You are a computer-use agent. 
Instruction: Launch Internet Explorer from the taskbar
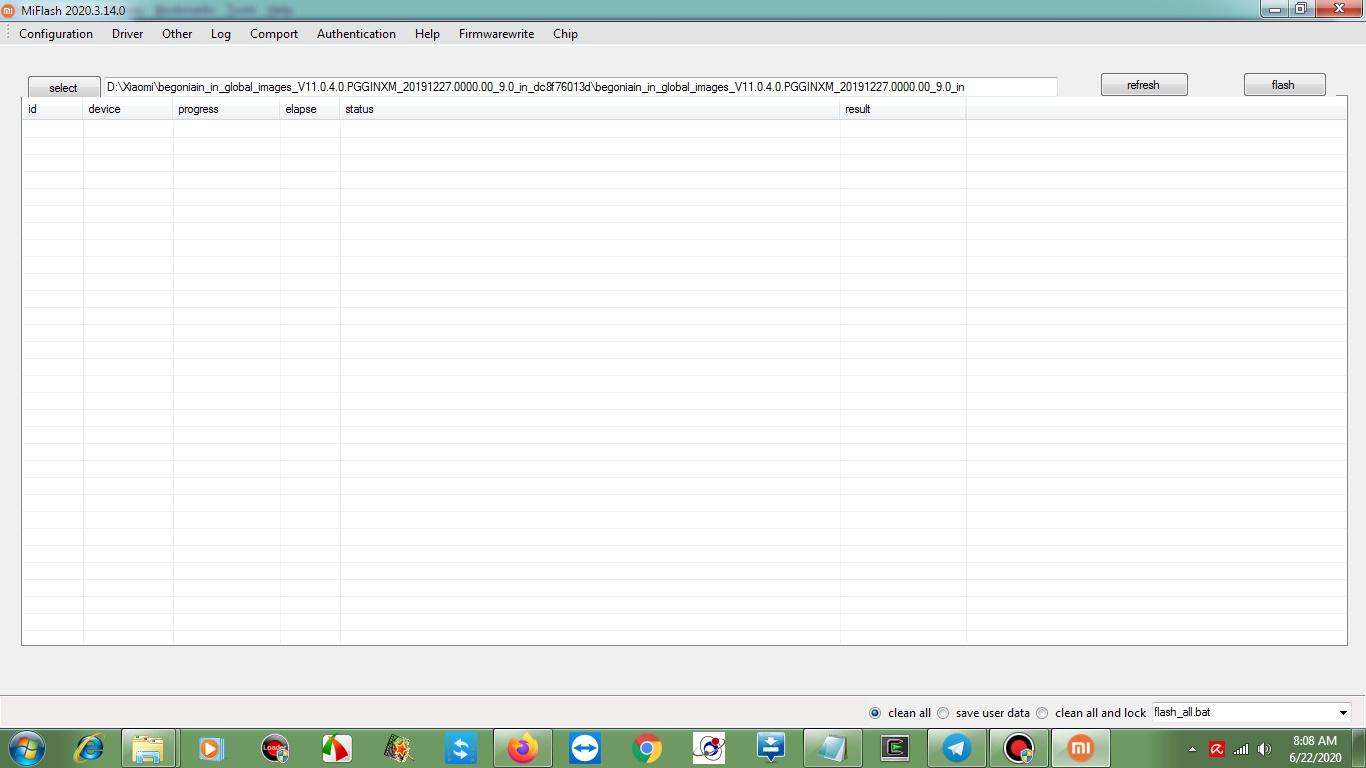pos(90,748)
